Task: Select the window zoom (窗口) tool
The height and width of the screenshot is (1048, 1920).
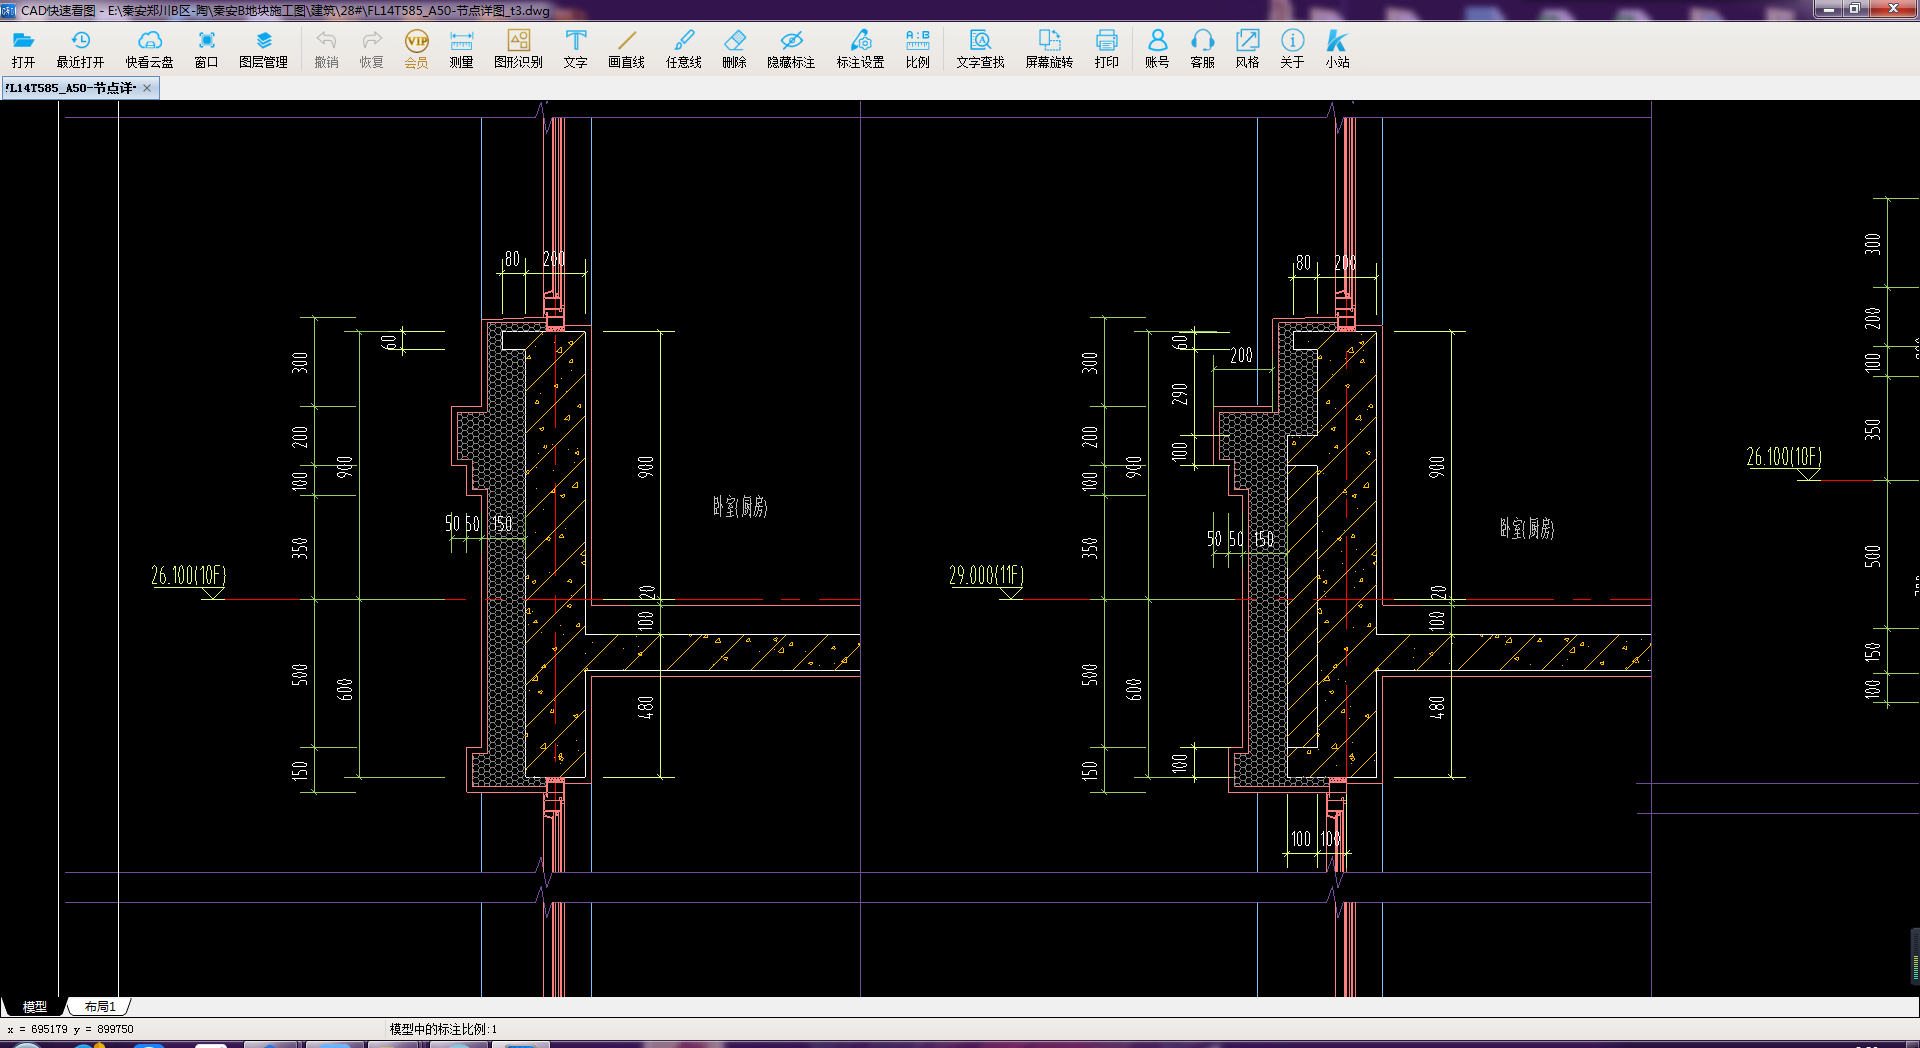Action: tap(206, 48)
